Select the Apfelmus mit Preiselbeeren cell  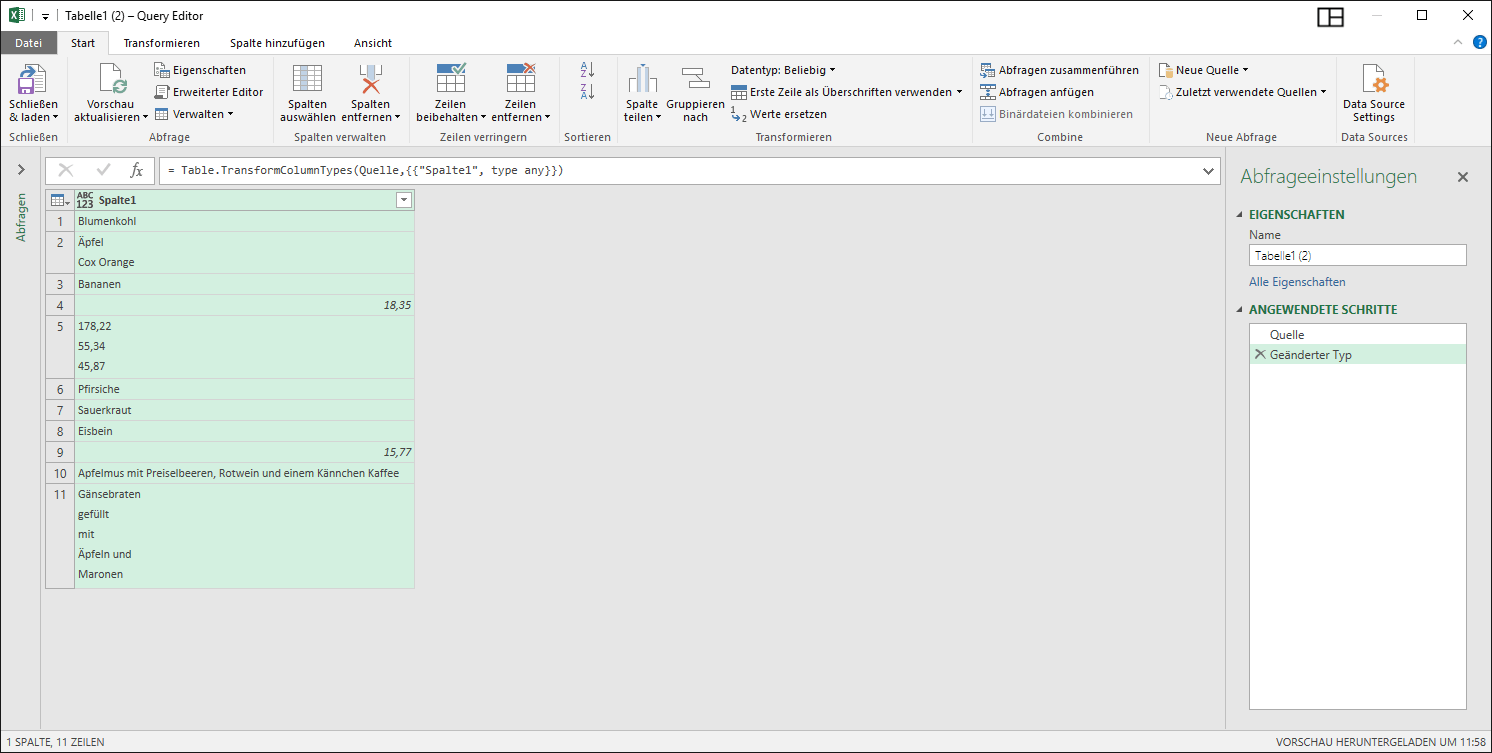244,473
